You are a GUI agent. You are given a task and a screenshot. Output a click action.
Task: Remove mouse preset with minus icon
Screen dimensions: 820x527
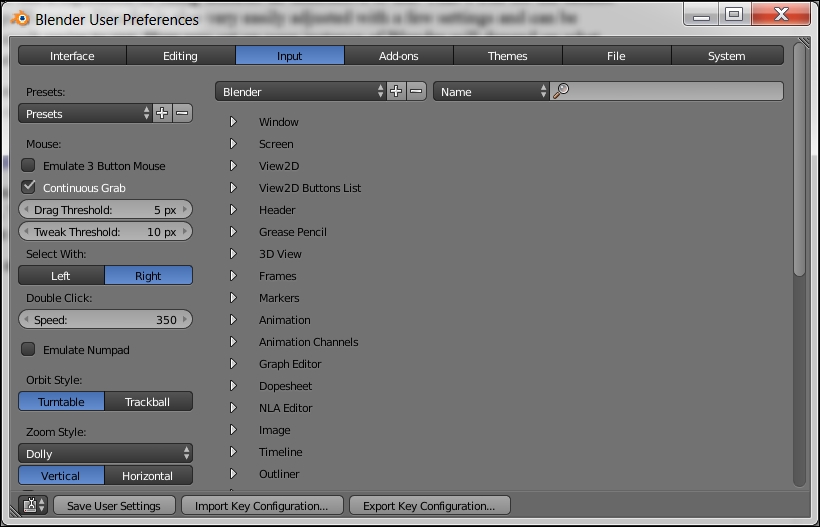pyautogui.click(x=182, y=113)
